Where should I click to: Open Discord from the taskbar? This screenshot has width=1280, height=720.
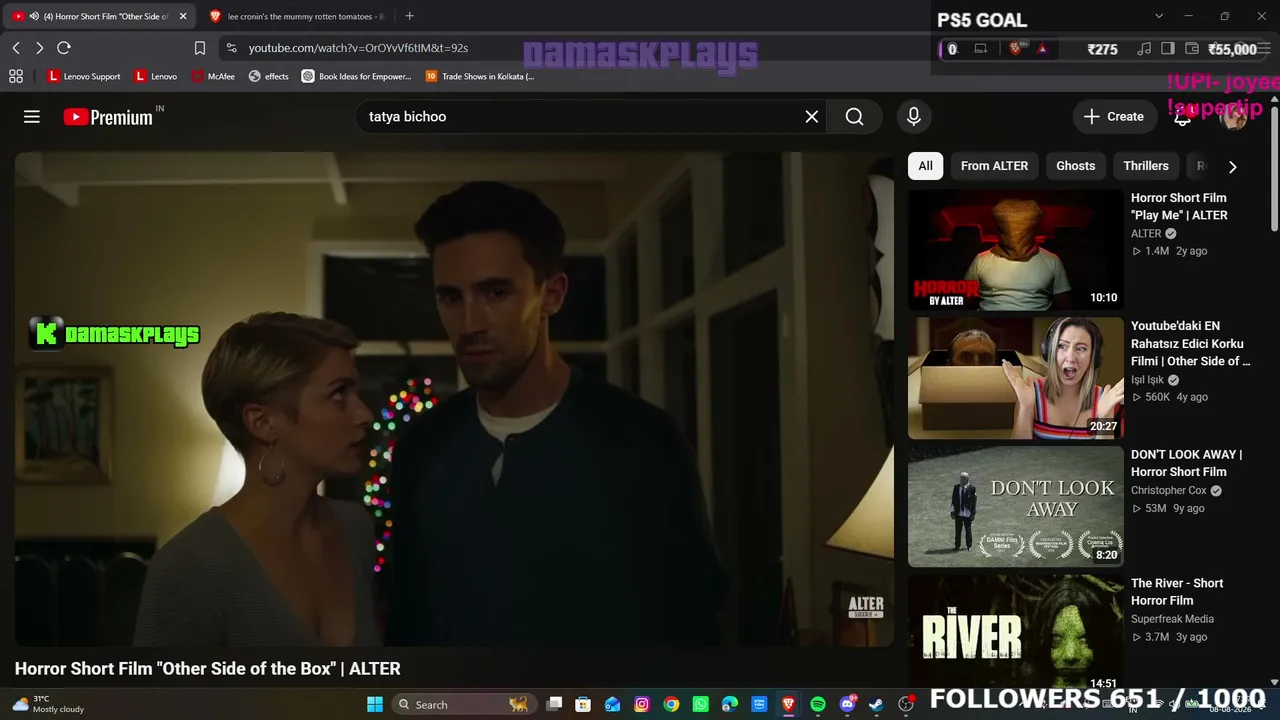tap(848, 705)
